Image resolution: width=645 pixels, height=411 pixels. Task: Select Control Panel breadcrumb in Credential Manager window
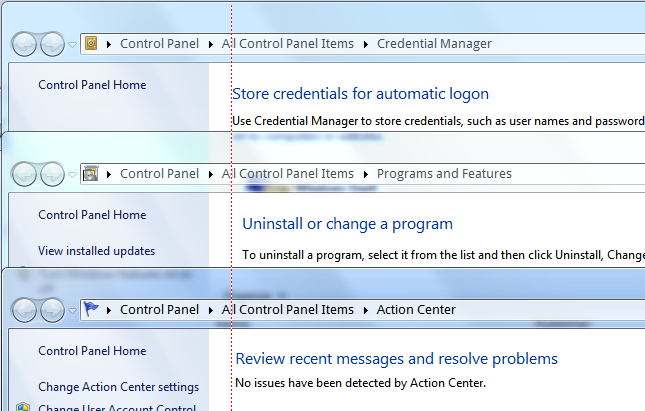click(159, 44)
